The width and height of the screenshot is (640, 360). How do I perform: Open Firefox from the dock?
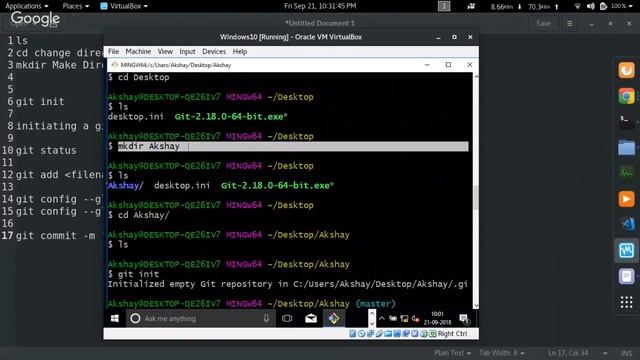626,70
